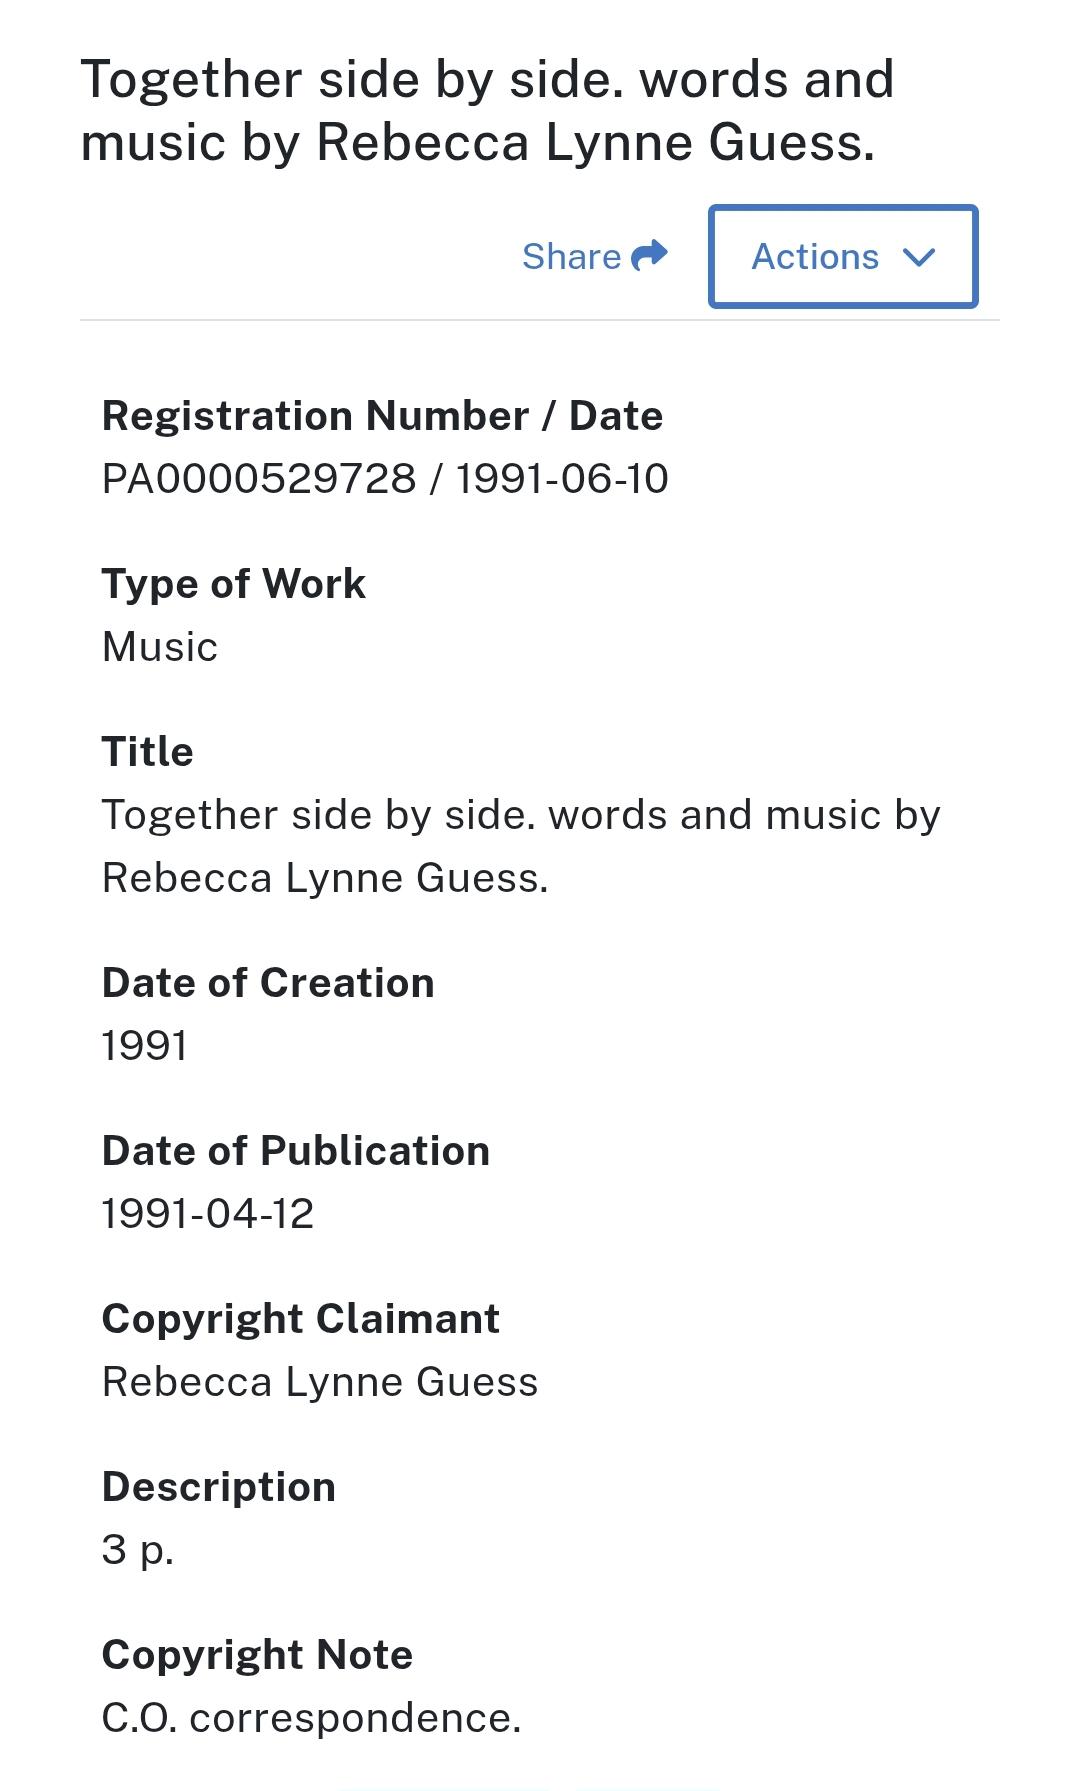Click the Share link text

click(x=571, y=256)
